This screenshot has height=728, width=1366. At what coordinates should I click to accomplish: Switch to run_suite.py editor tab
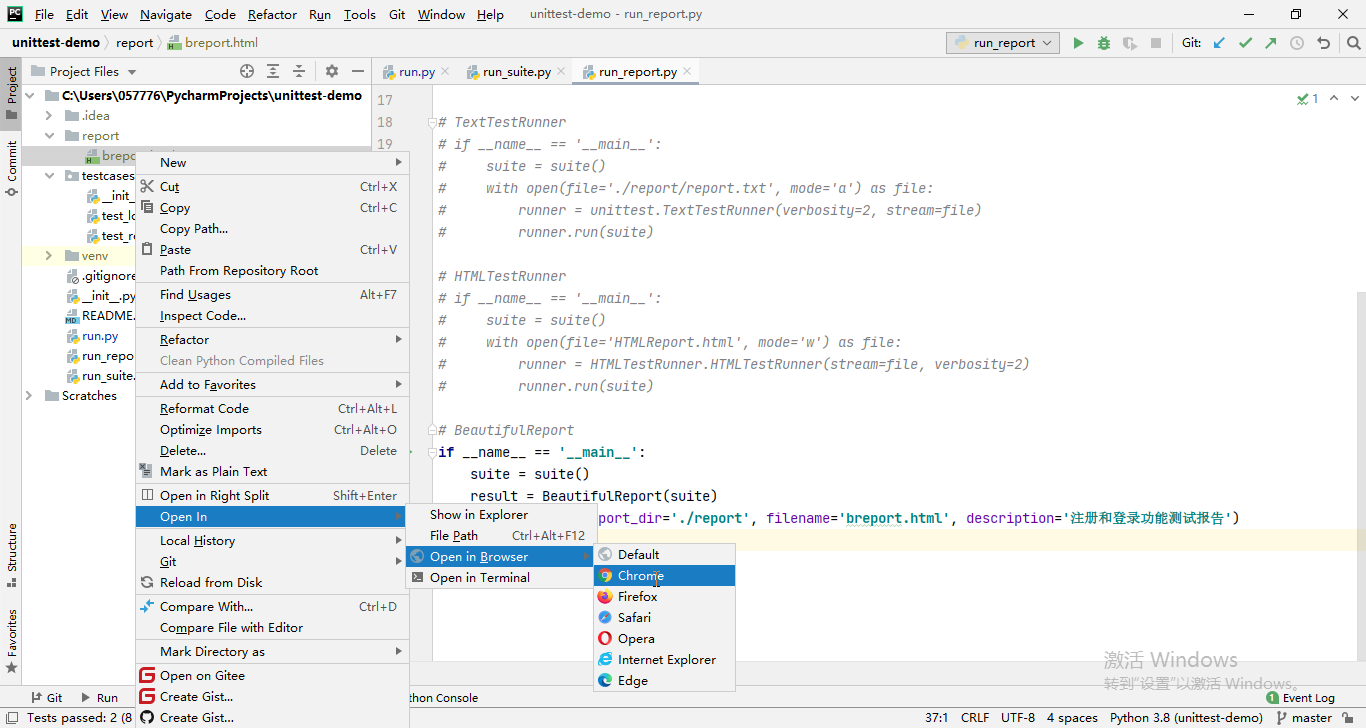(x=516, y=72)
